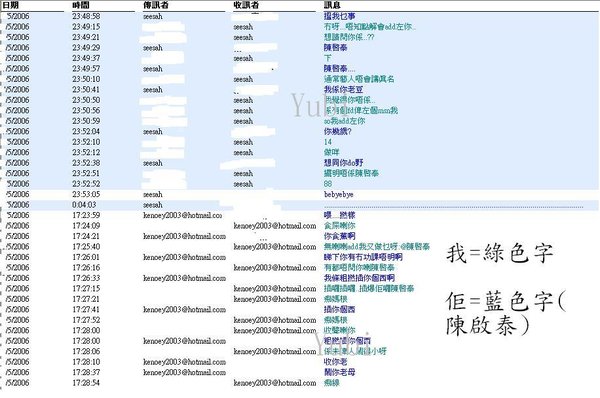Select the time cell 23:52:04
The image size is (600, 398).
(x=86, y=132)
